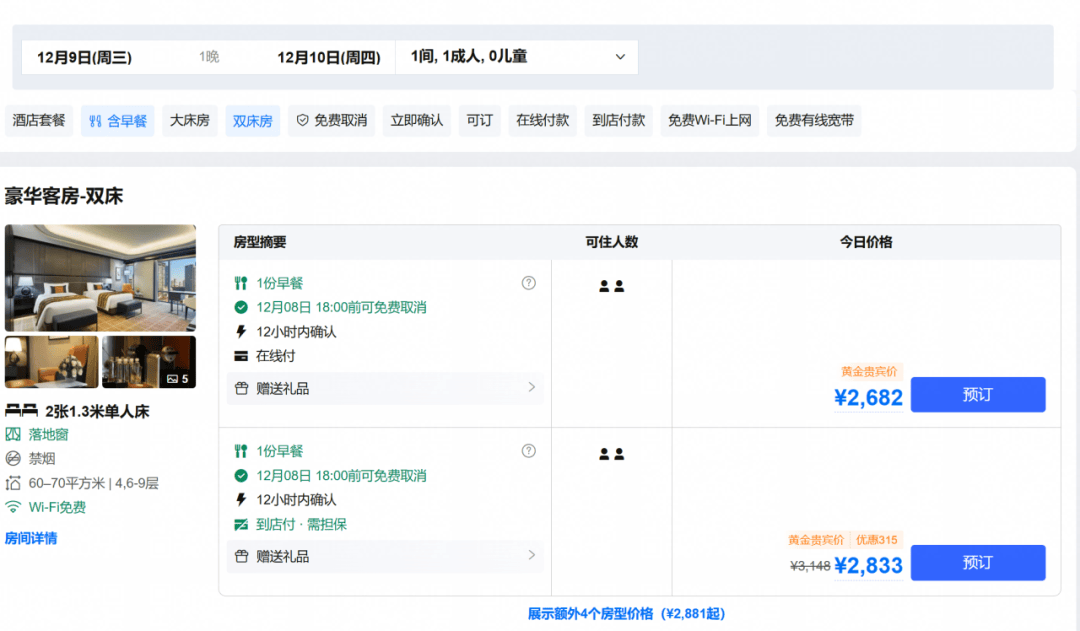View the armchair room thumbnail
This screenshot has width=1080, height=631.
tap(52, 362)
